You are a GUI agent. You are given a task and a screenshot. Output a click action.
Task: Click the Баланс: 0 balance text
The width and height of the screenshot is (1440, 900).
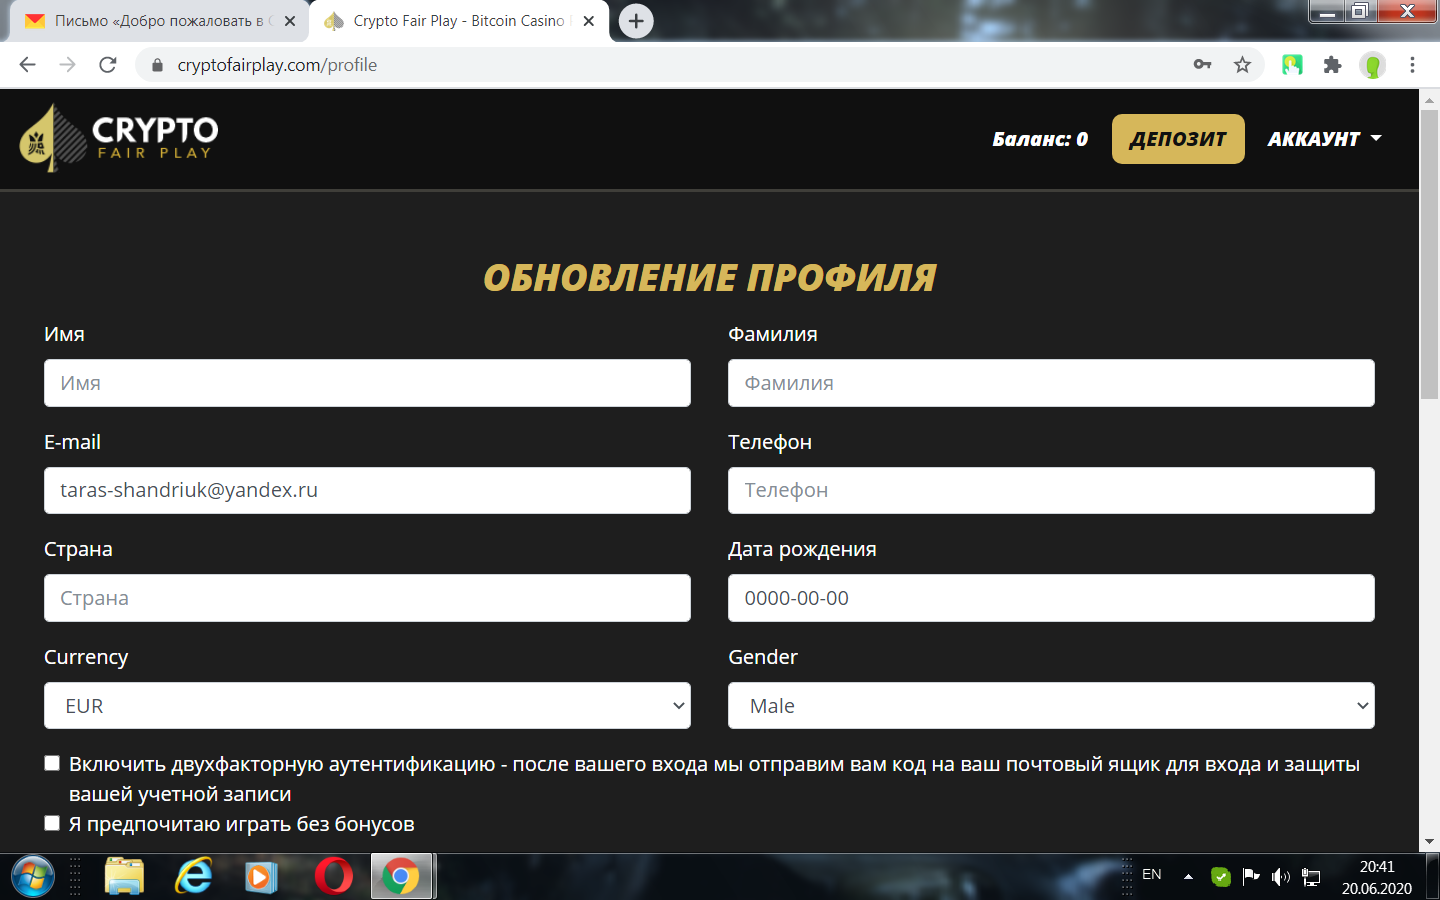pyautogui.click(x=1040, y=139)
